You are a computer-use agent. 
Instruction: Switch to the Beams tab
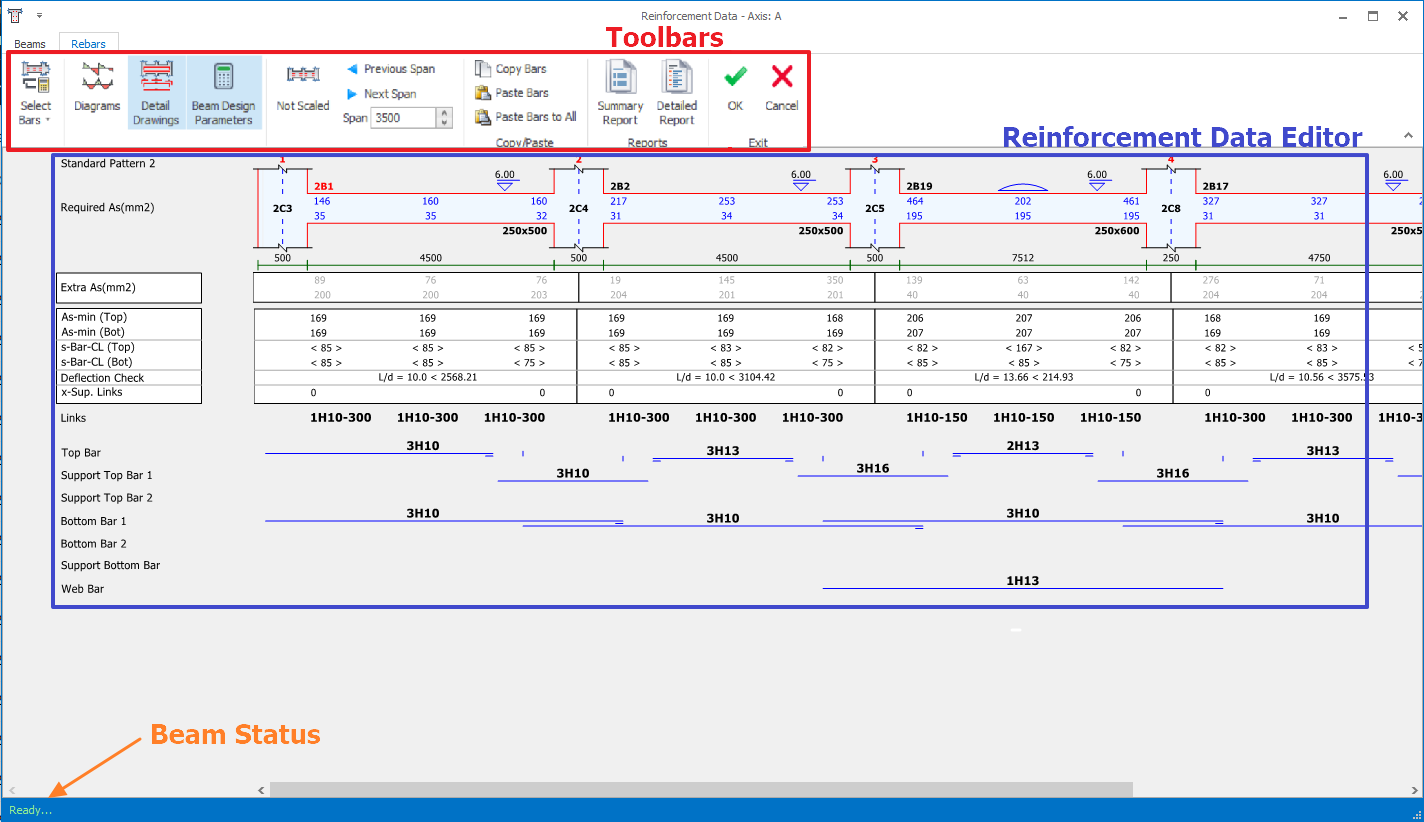30,44
